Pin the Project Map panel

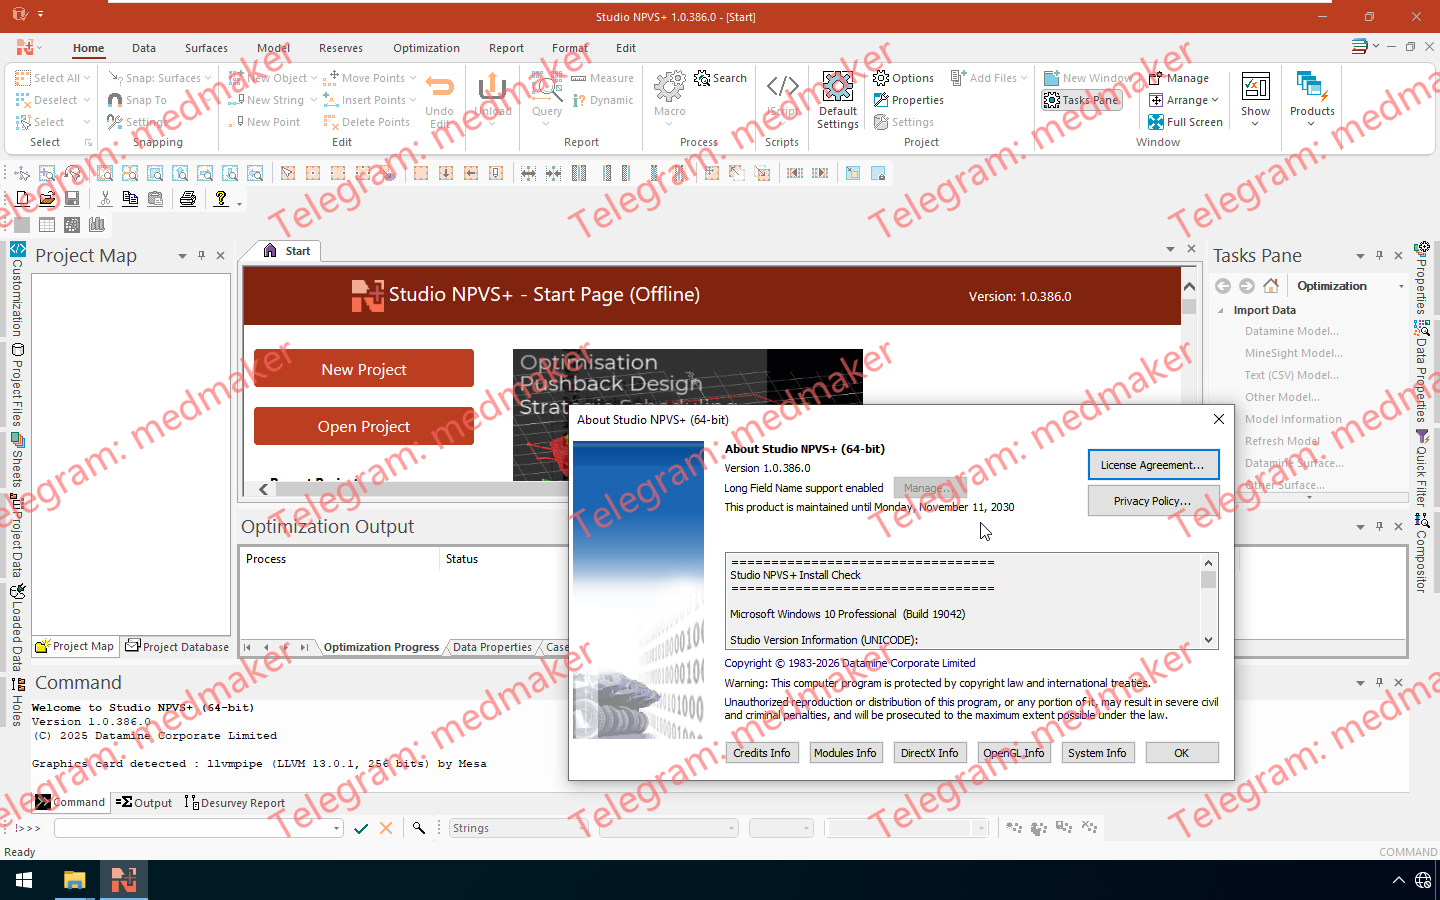pyautogui.click(x=201, y=255)
